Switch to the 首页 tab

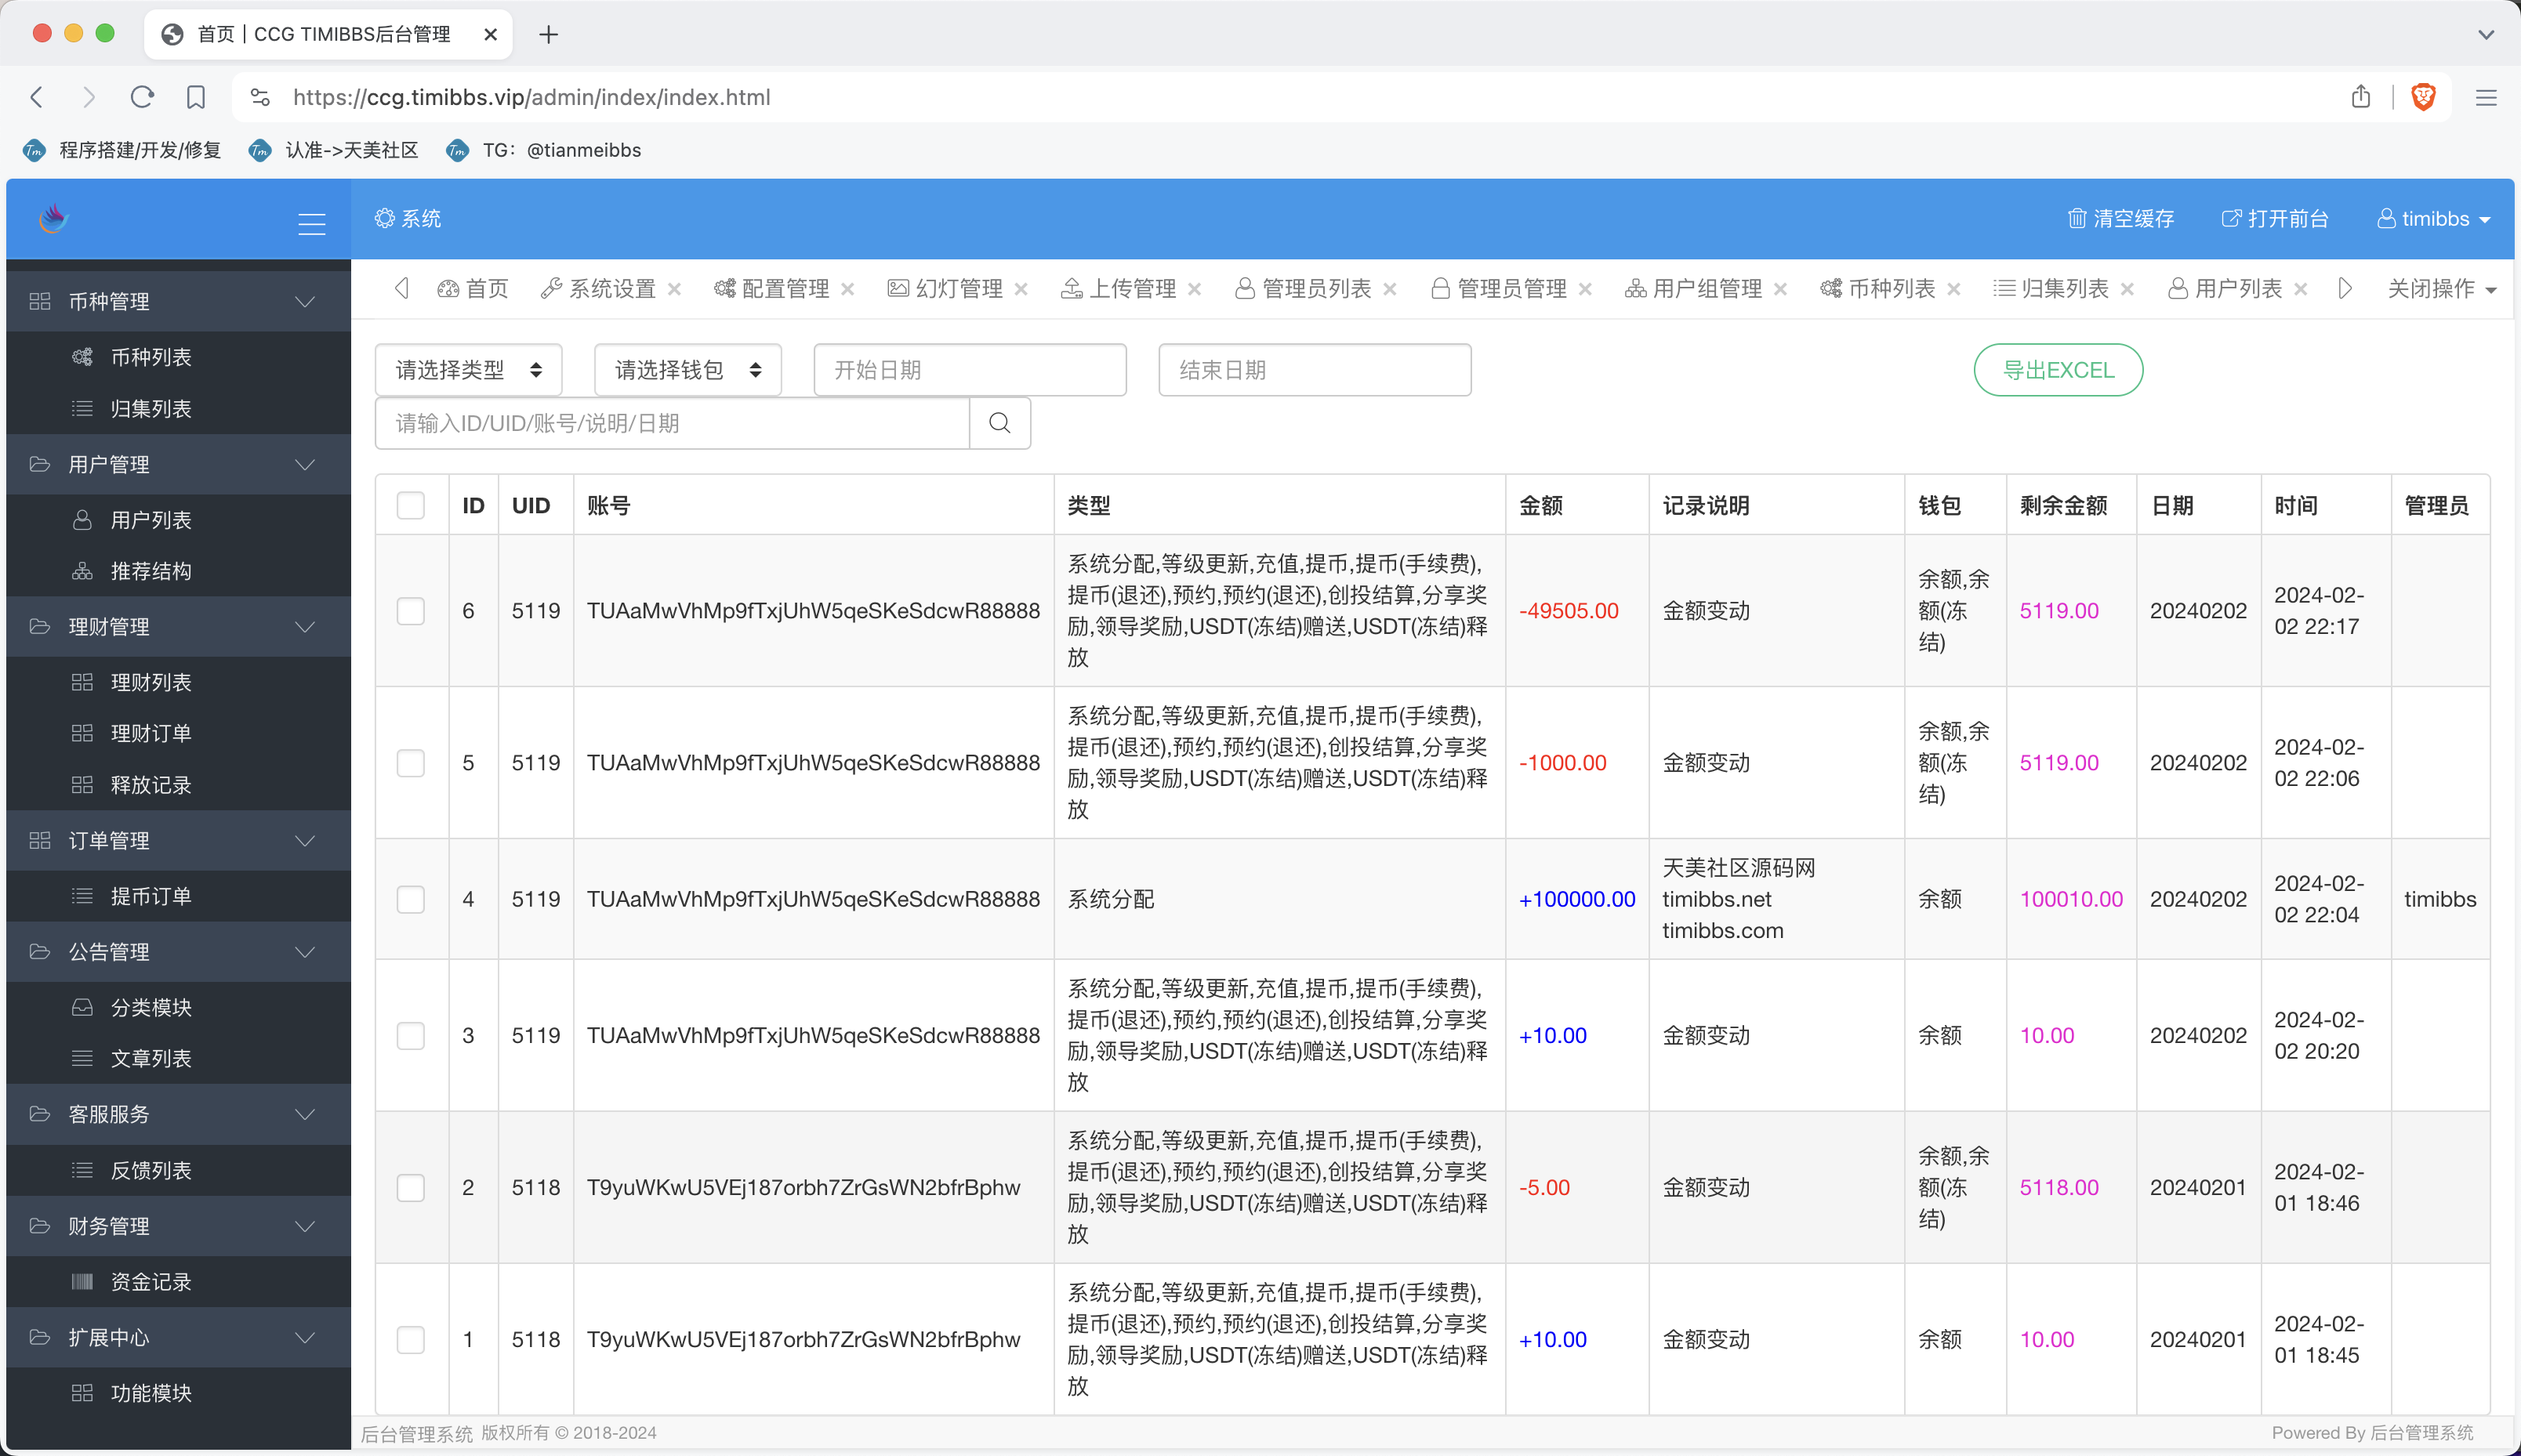click(473, 289)
